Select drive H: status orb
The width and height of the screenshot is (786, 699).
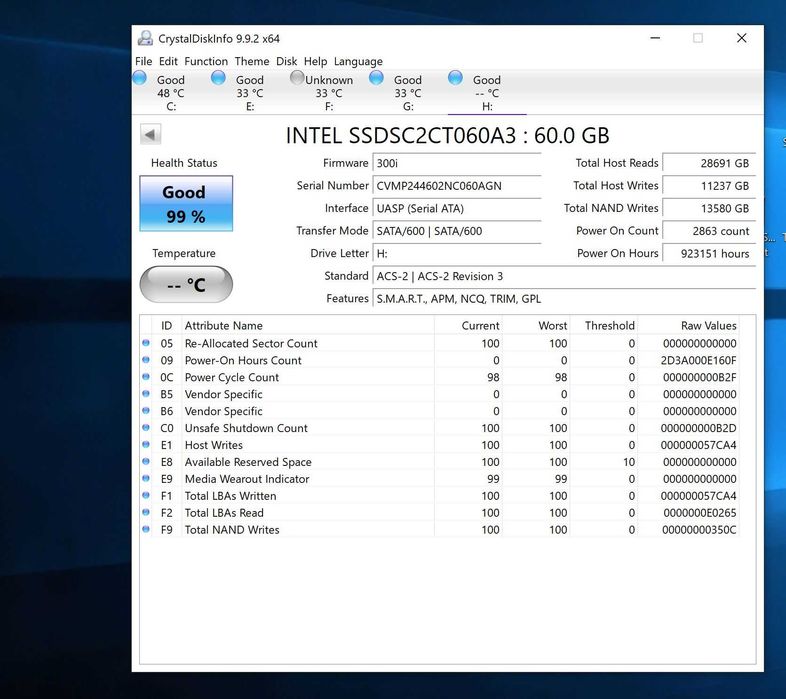(456, 78)
